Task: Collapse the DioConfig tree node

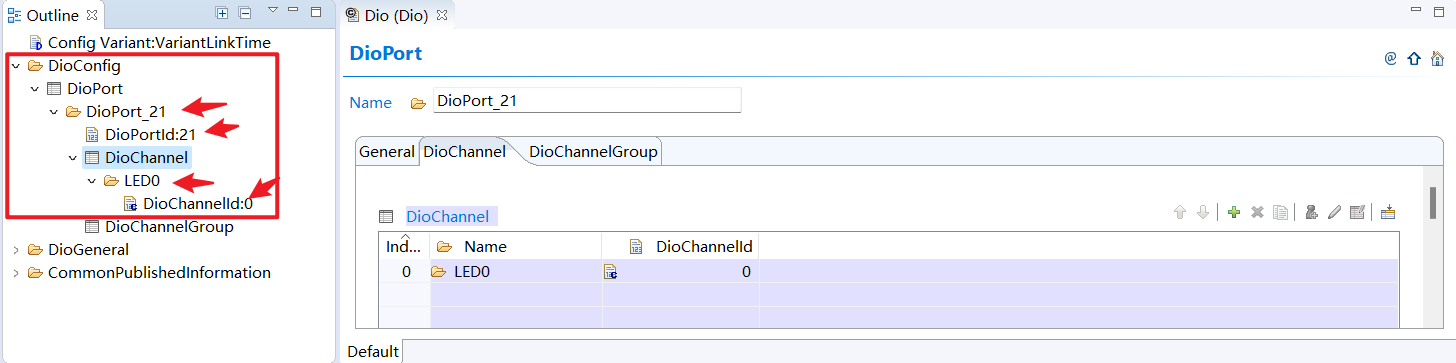Action: coord(15,66)
